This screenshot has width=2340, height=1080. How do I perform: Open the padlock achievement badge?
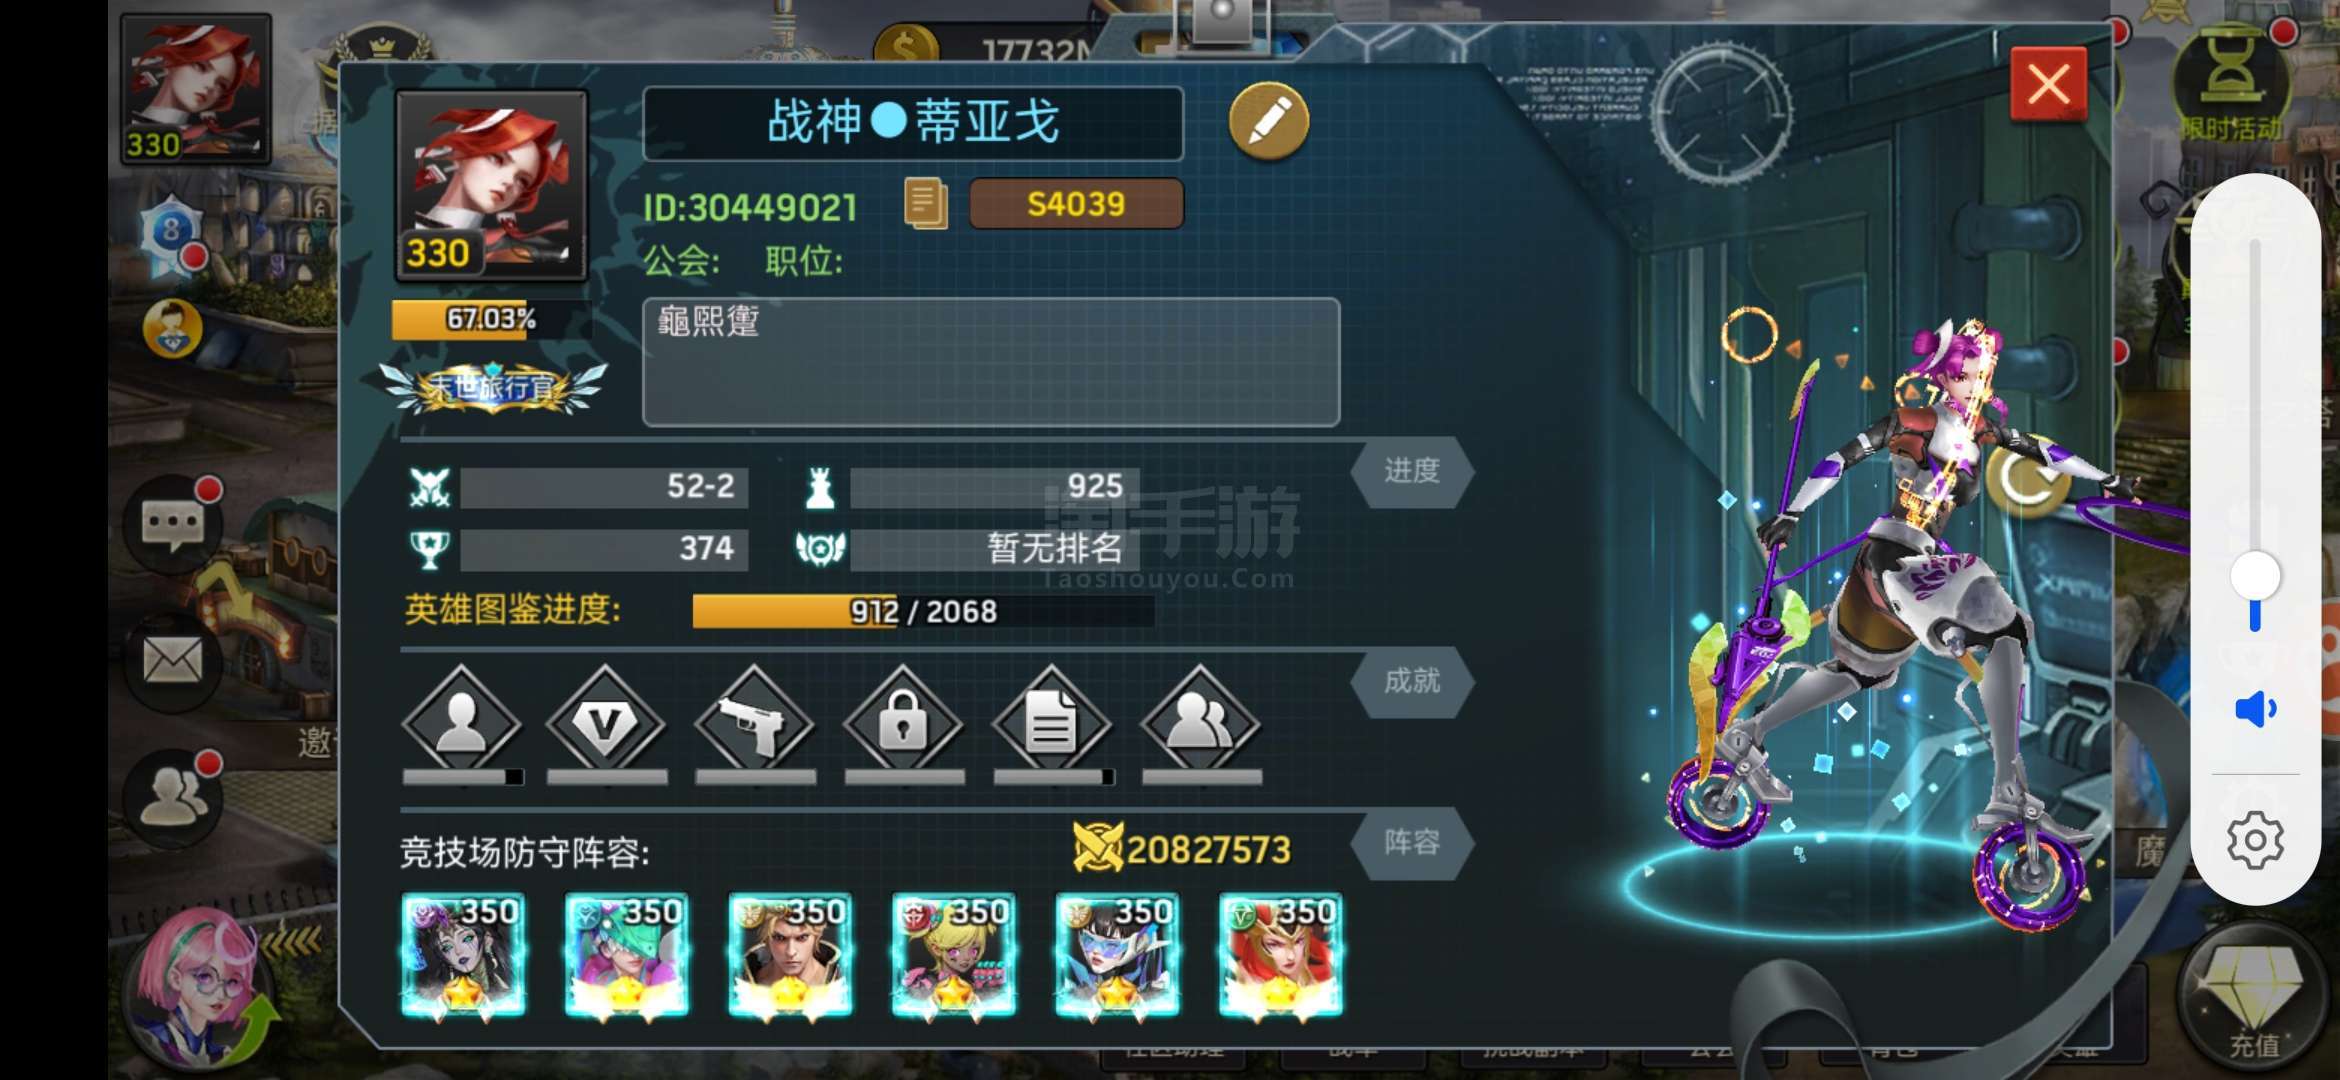[904, 722]
